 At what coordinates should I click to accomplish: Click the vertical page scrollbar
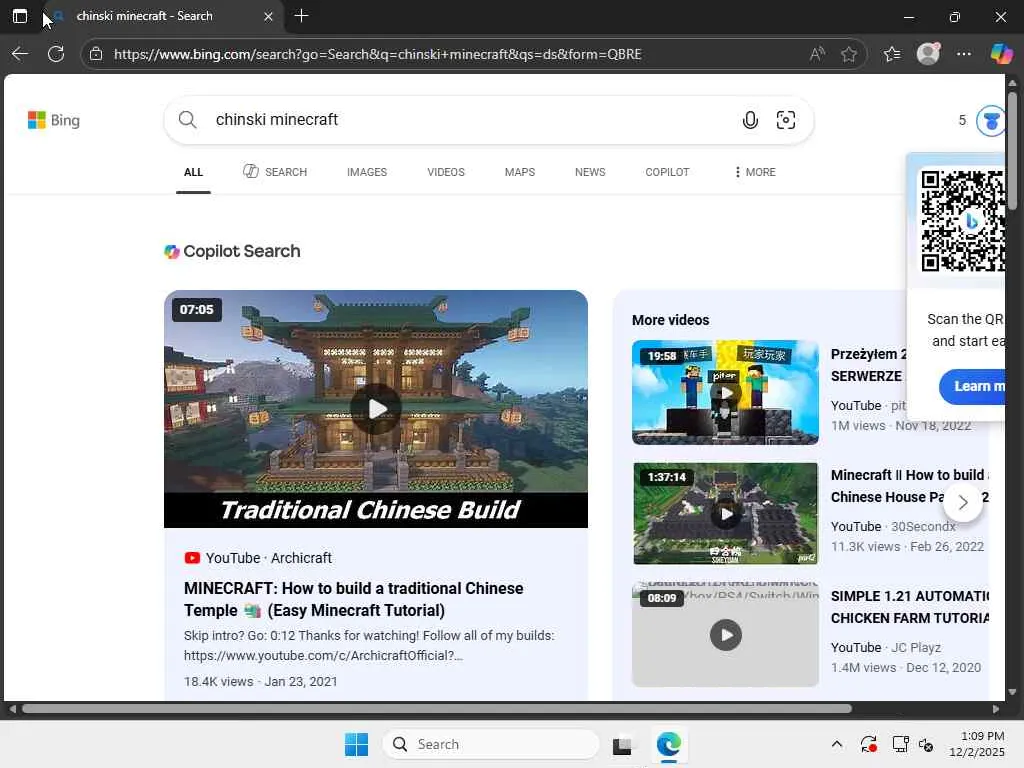coord(1012,150)
